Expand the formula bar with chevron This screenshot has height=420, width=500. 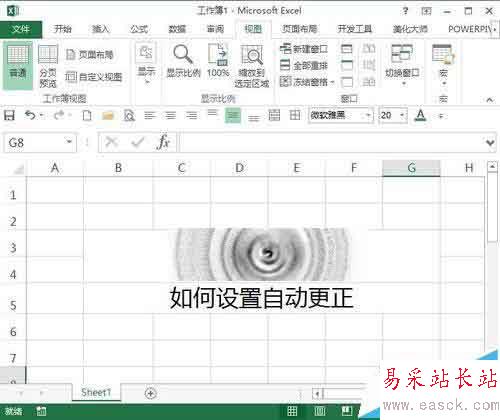tap(490, 143)
